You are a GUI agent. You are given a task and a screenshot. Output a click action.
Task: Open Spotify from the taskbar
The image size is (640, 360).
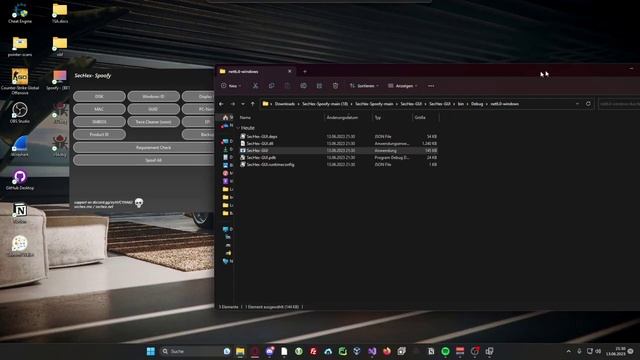(x=445, y=351)
